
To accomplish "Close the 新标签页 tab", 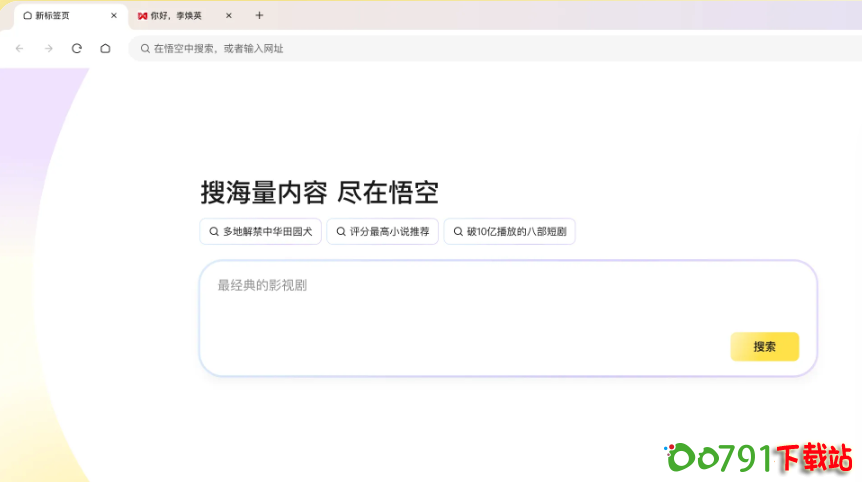I will coord(113,16).
